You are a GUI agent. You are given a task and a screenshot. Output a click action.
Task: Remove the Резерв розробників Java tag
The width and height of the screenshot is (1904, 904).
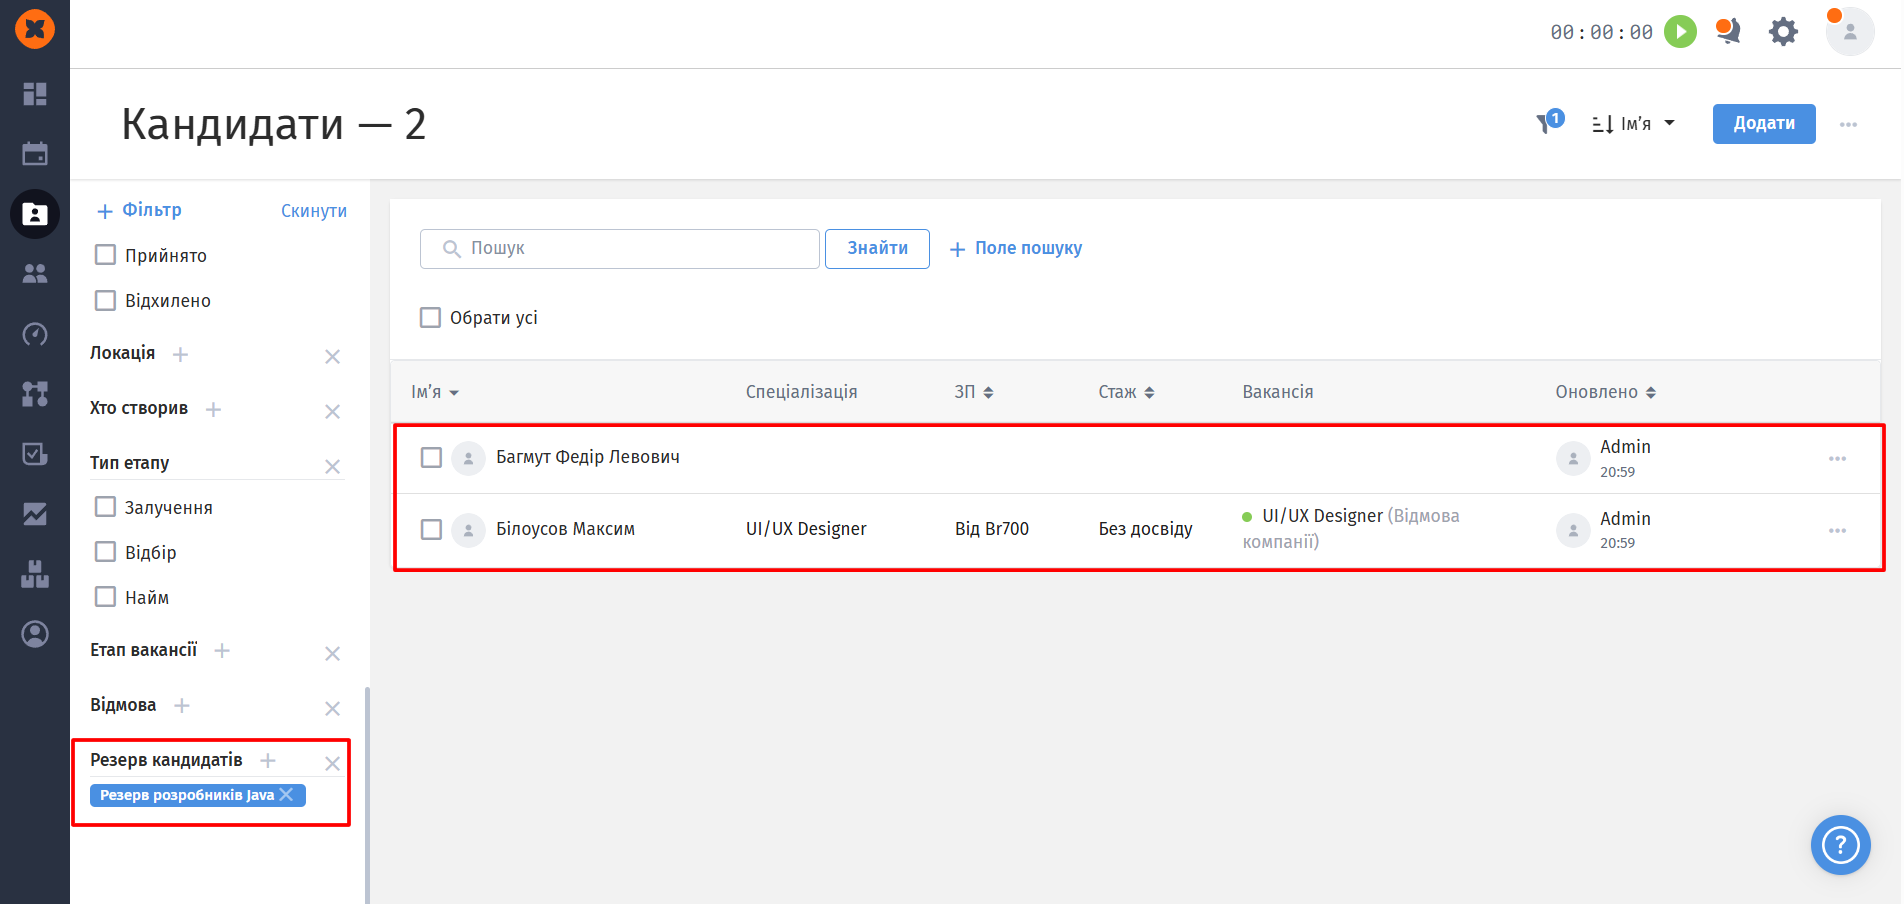click(287, 795)
